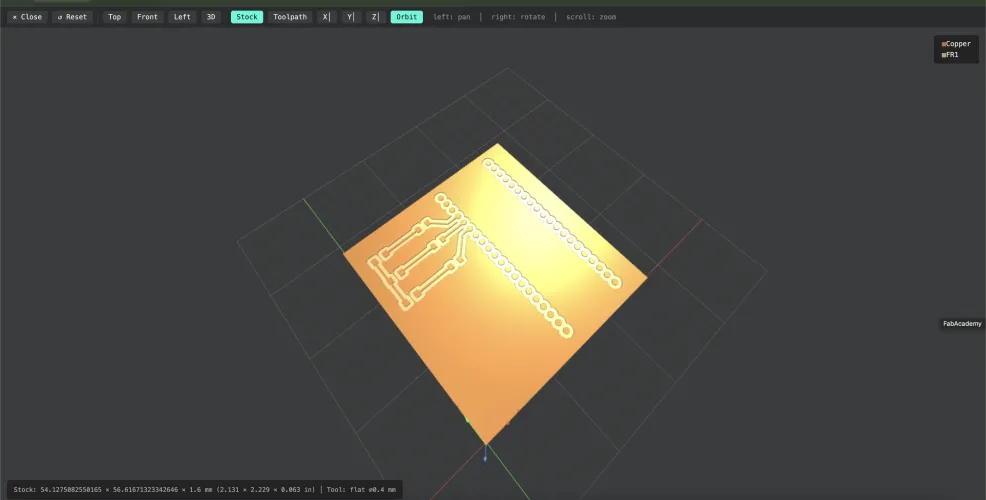Reset the camera view
This screenshot has width=986, height=500.
[x=72, y=17]
